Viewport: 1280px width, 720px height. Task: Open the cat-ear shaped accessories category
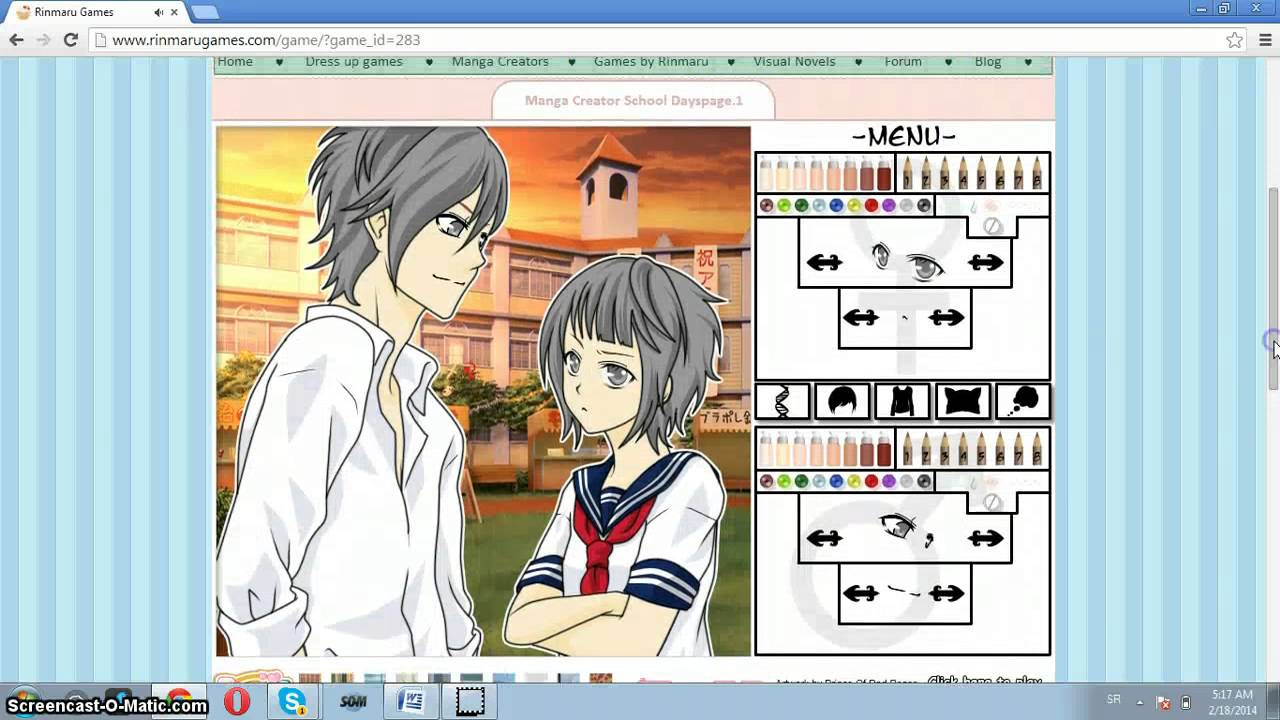pos(962,401)
